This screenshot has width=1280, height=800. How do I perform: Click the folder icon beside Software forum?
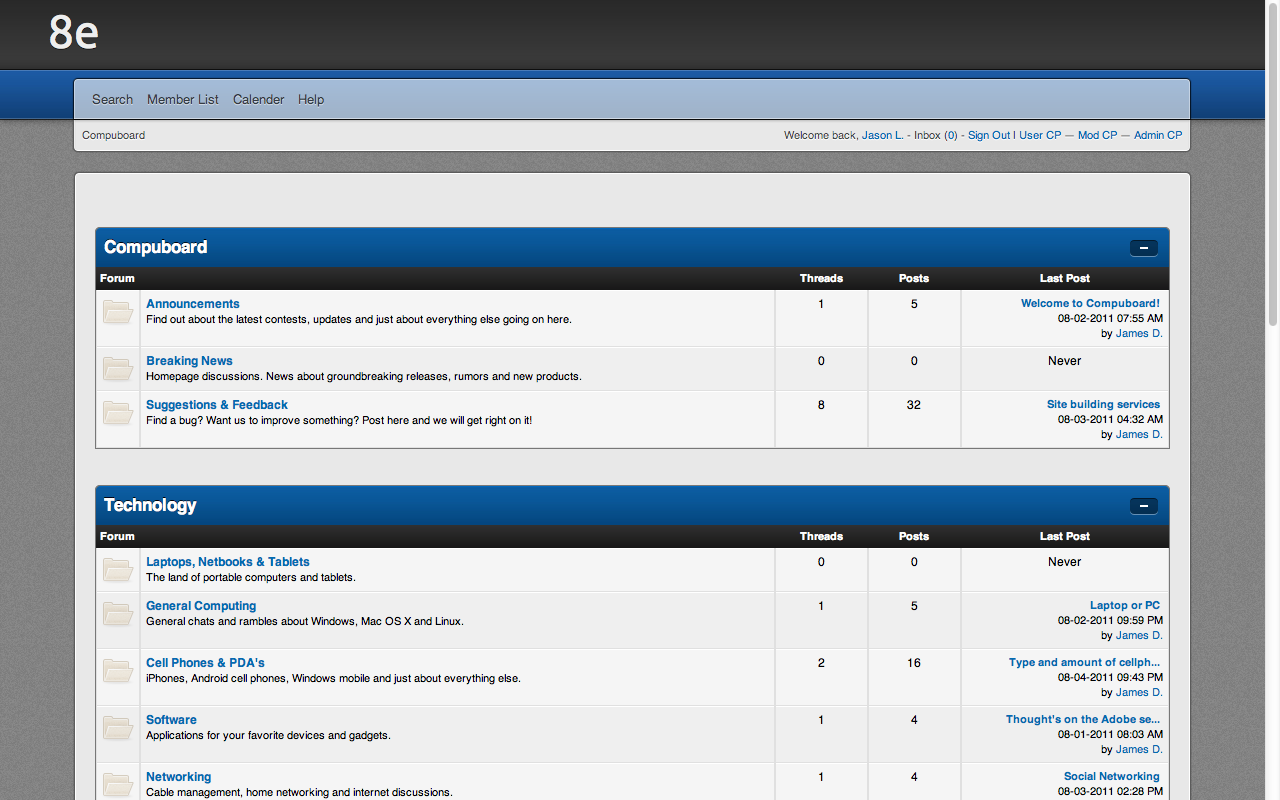[x=118, y=728]
